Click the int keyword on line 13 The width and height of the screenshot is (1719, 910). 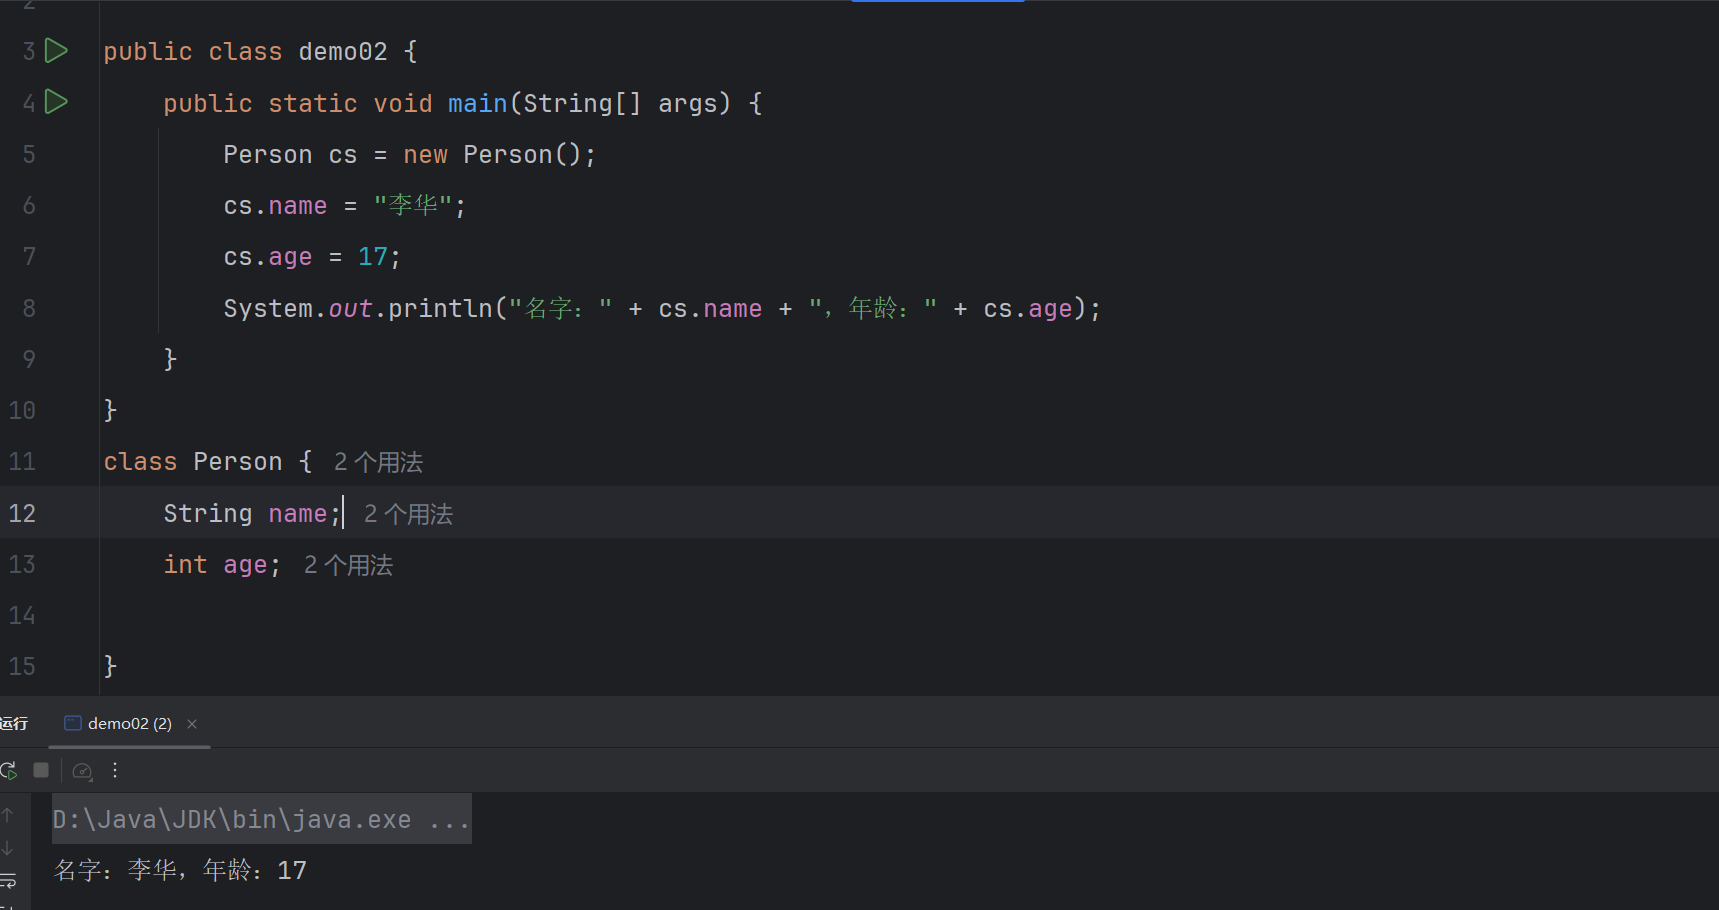pyautogui.click(x=185, y=565)
